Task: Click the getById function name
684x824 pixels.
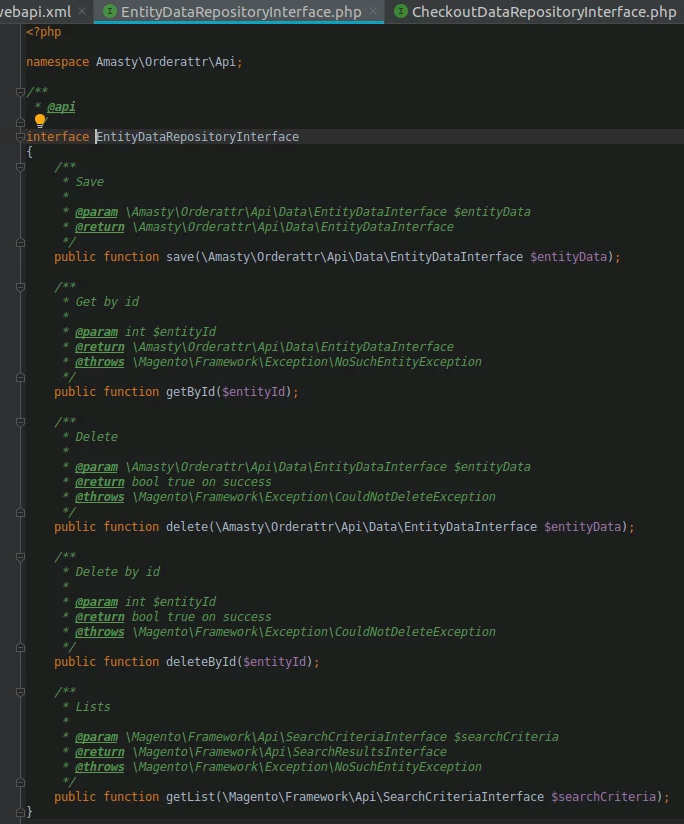Action: tap(190, 392)
